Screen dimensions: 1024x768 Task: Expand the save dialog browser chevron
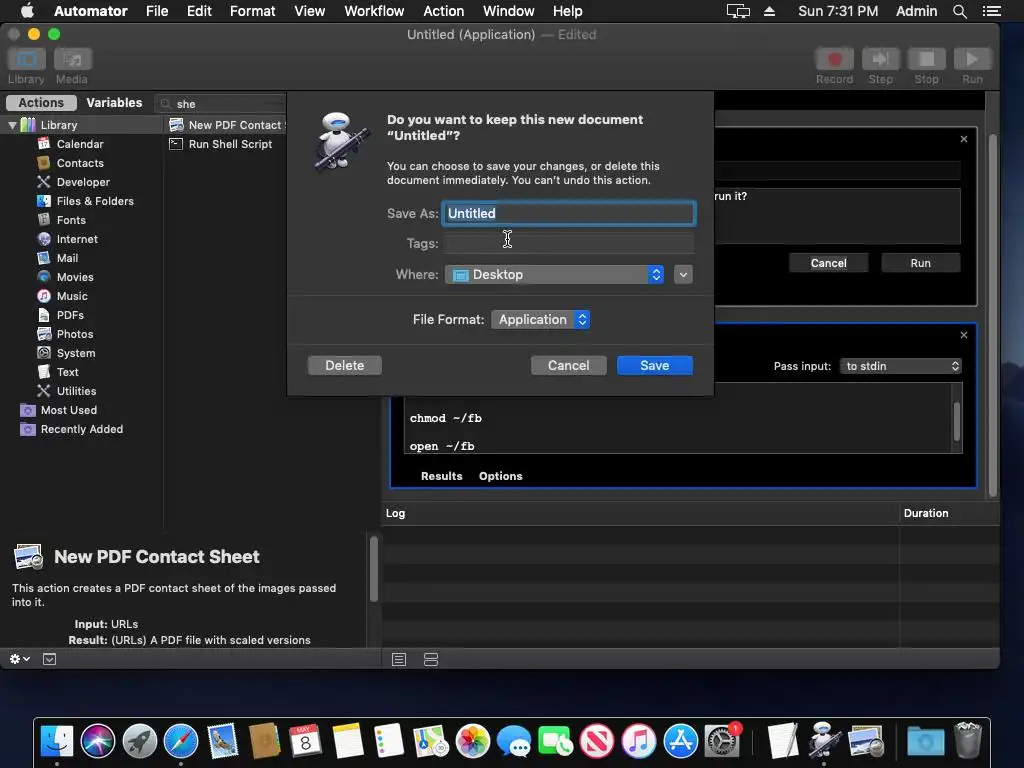coord(683,274)
